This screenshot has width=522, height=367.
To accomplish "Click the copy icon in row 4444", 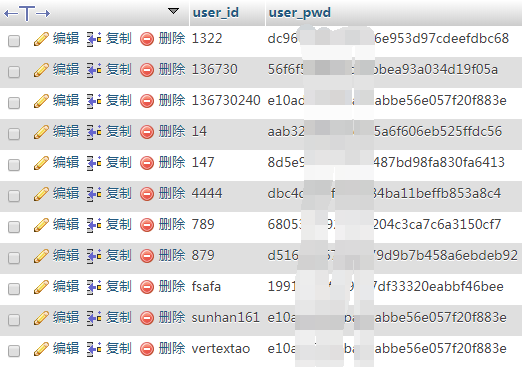I will pyautogui.click(x=94, y=194).
